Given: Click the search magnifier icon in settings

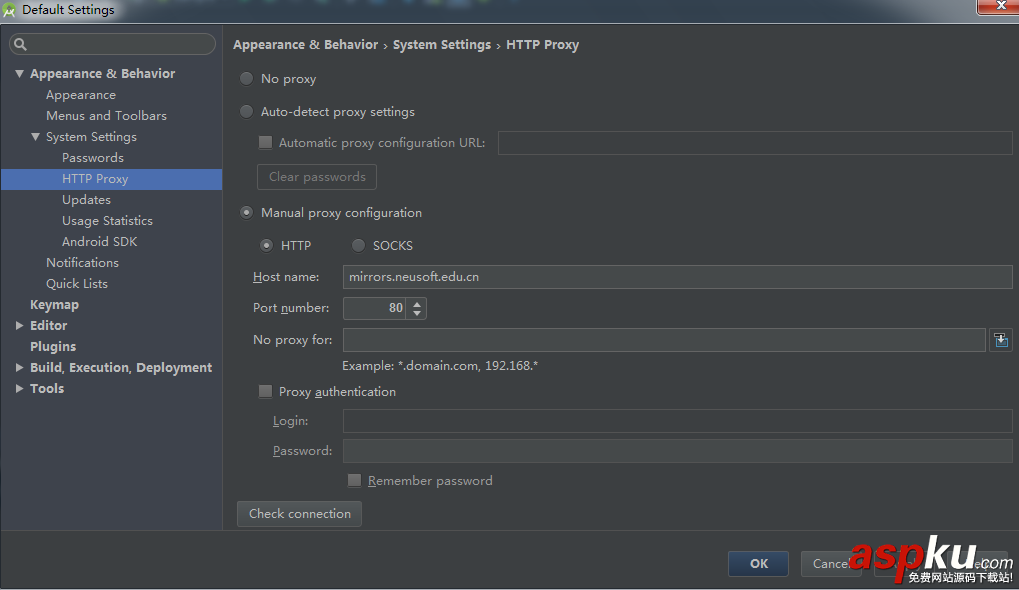Looking at the screenshot, I should [20, 44].
